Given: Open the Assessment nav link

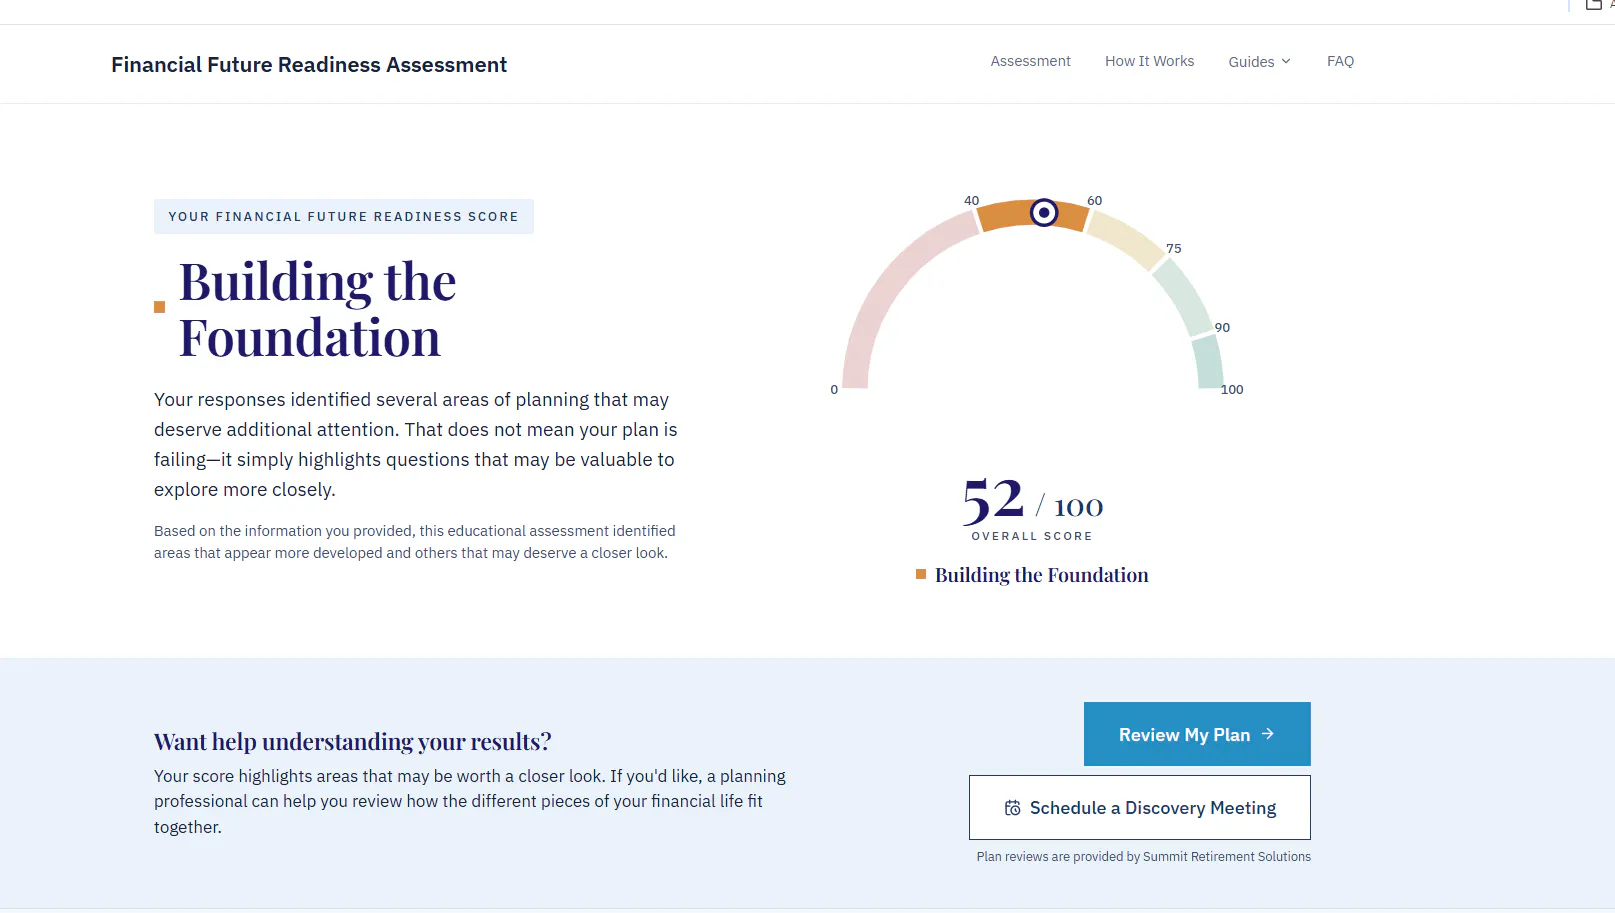Looking at the screenshot, I should click(1030, 61).
